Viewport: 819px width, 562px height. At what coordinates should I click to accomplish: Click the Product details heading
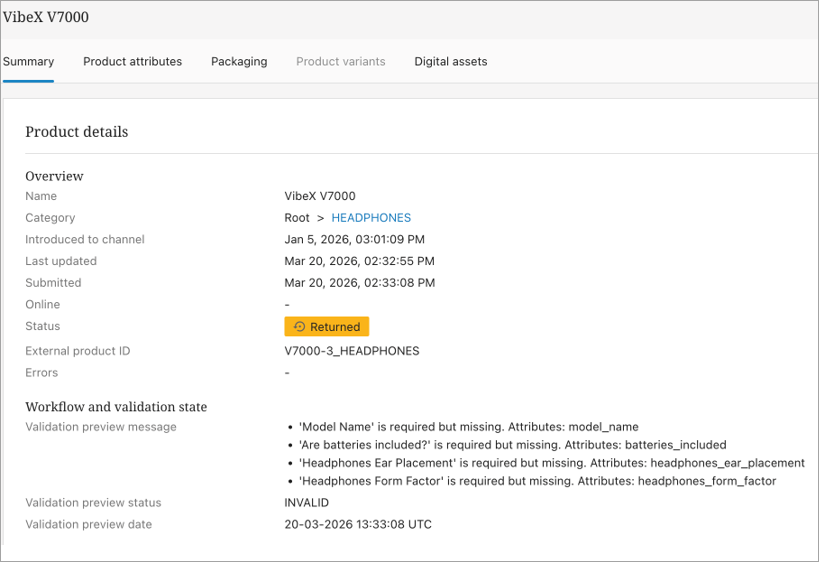[x=76, y=132]
